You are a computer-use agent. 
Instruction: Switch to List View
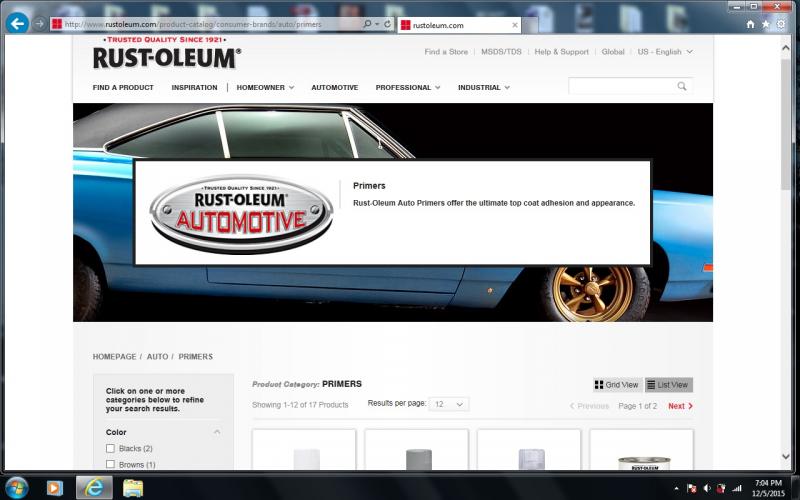pos(668,385)
